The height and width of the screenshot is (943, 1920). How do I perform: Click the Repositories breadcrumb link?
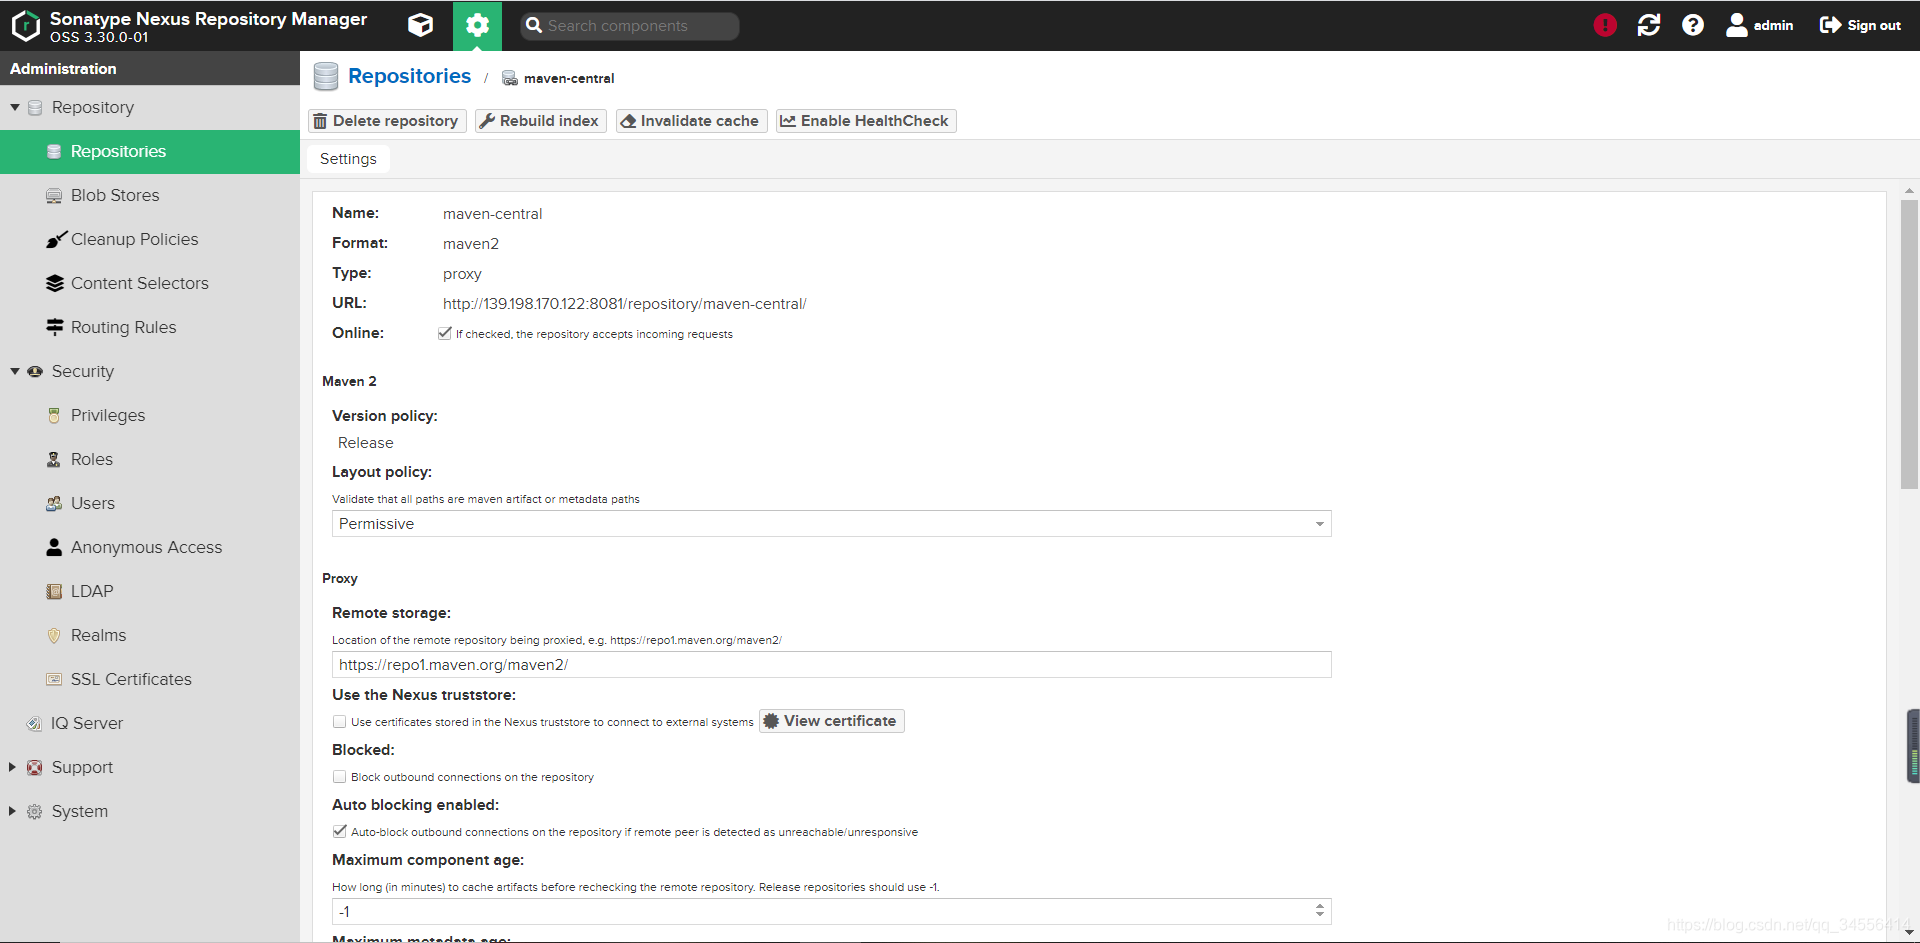click(409, 76)
